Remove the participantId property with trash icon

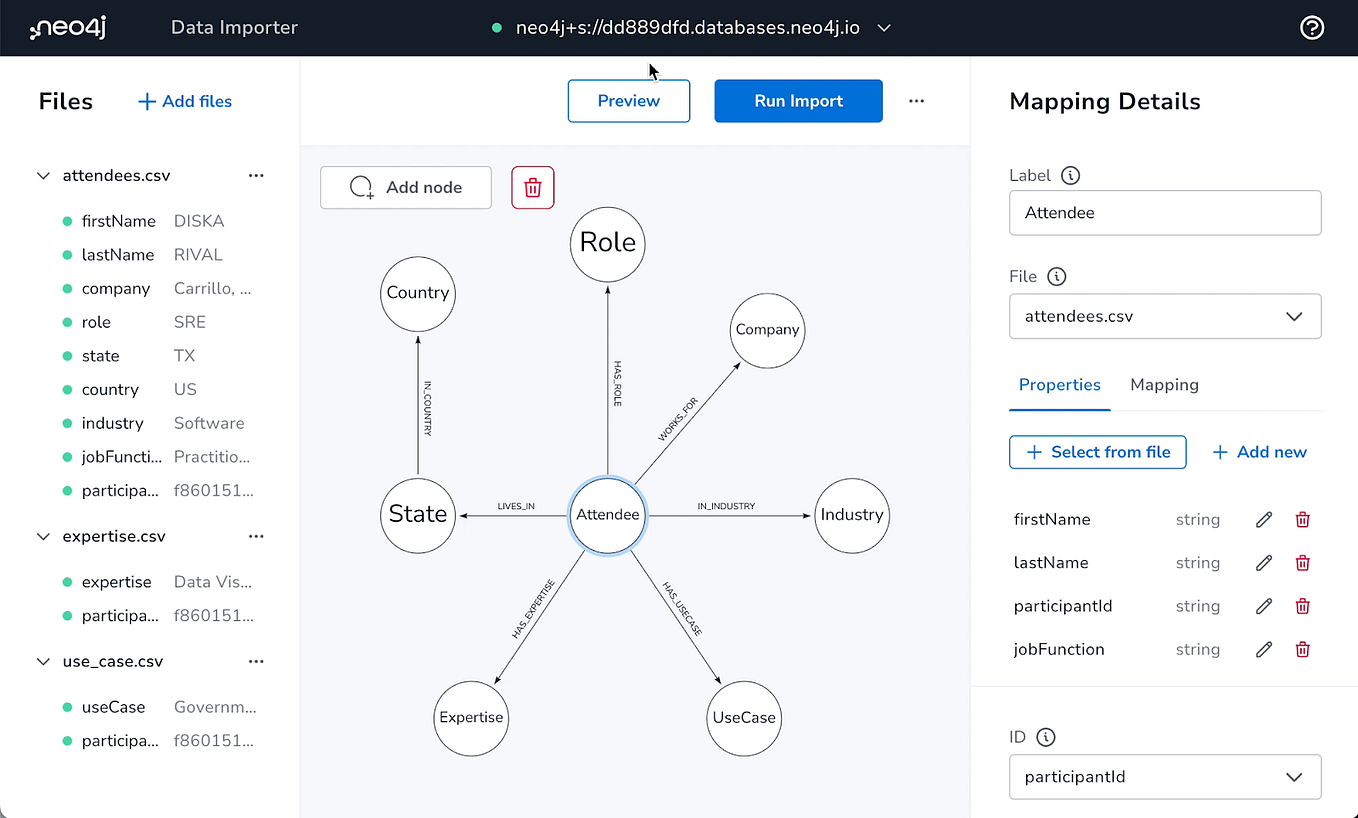(1302, 606)
